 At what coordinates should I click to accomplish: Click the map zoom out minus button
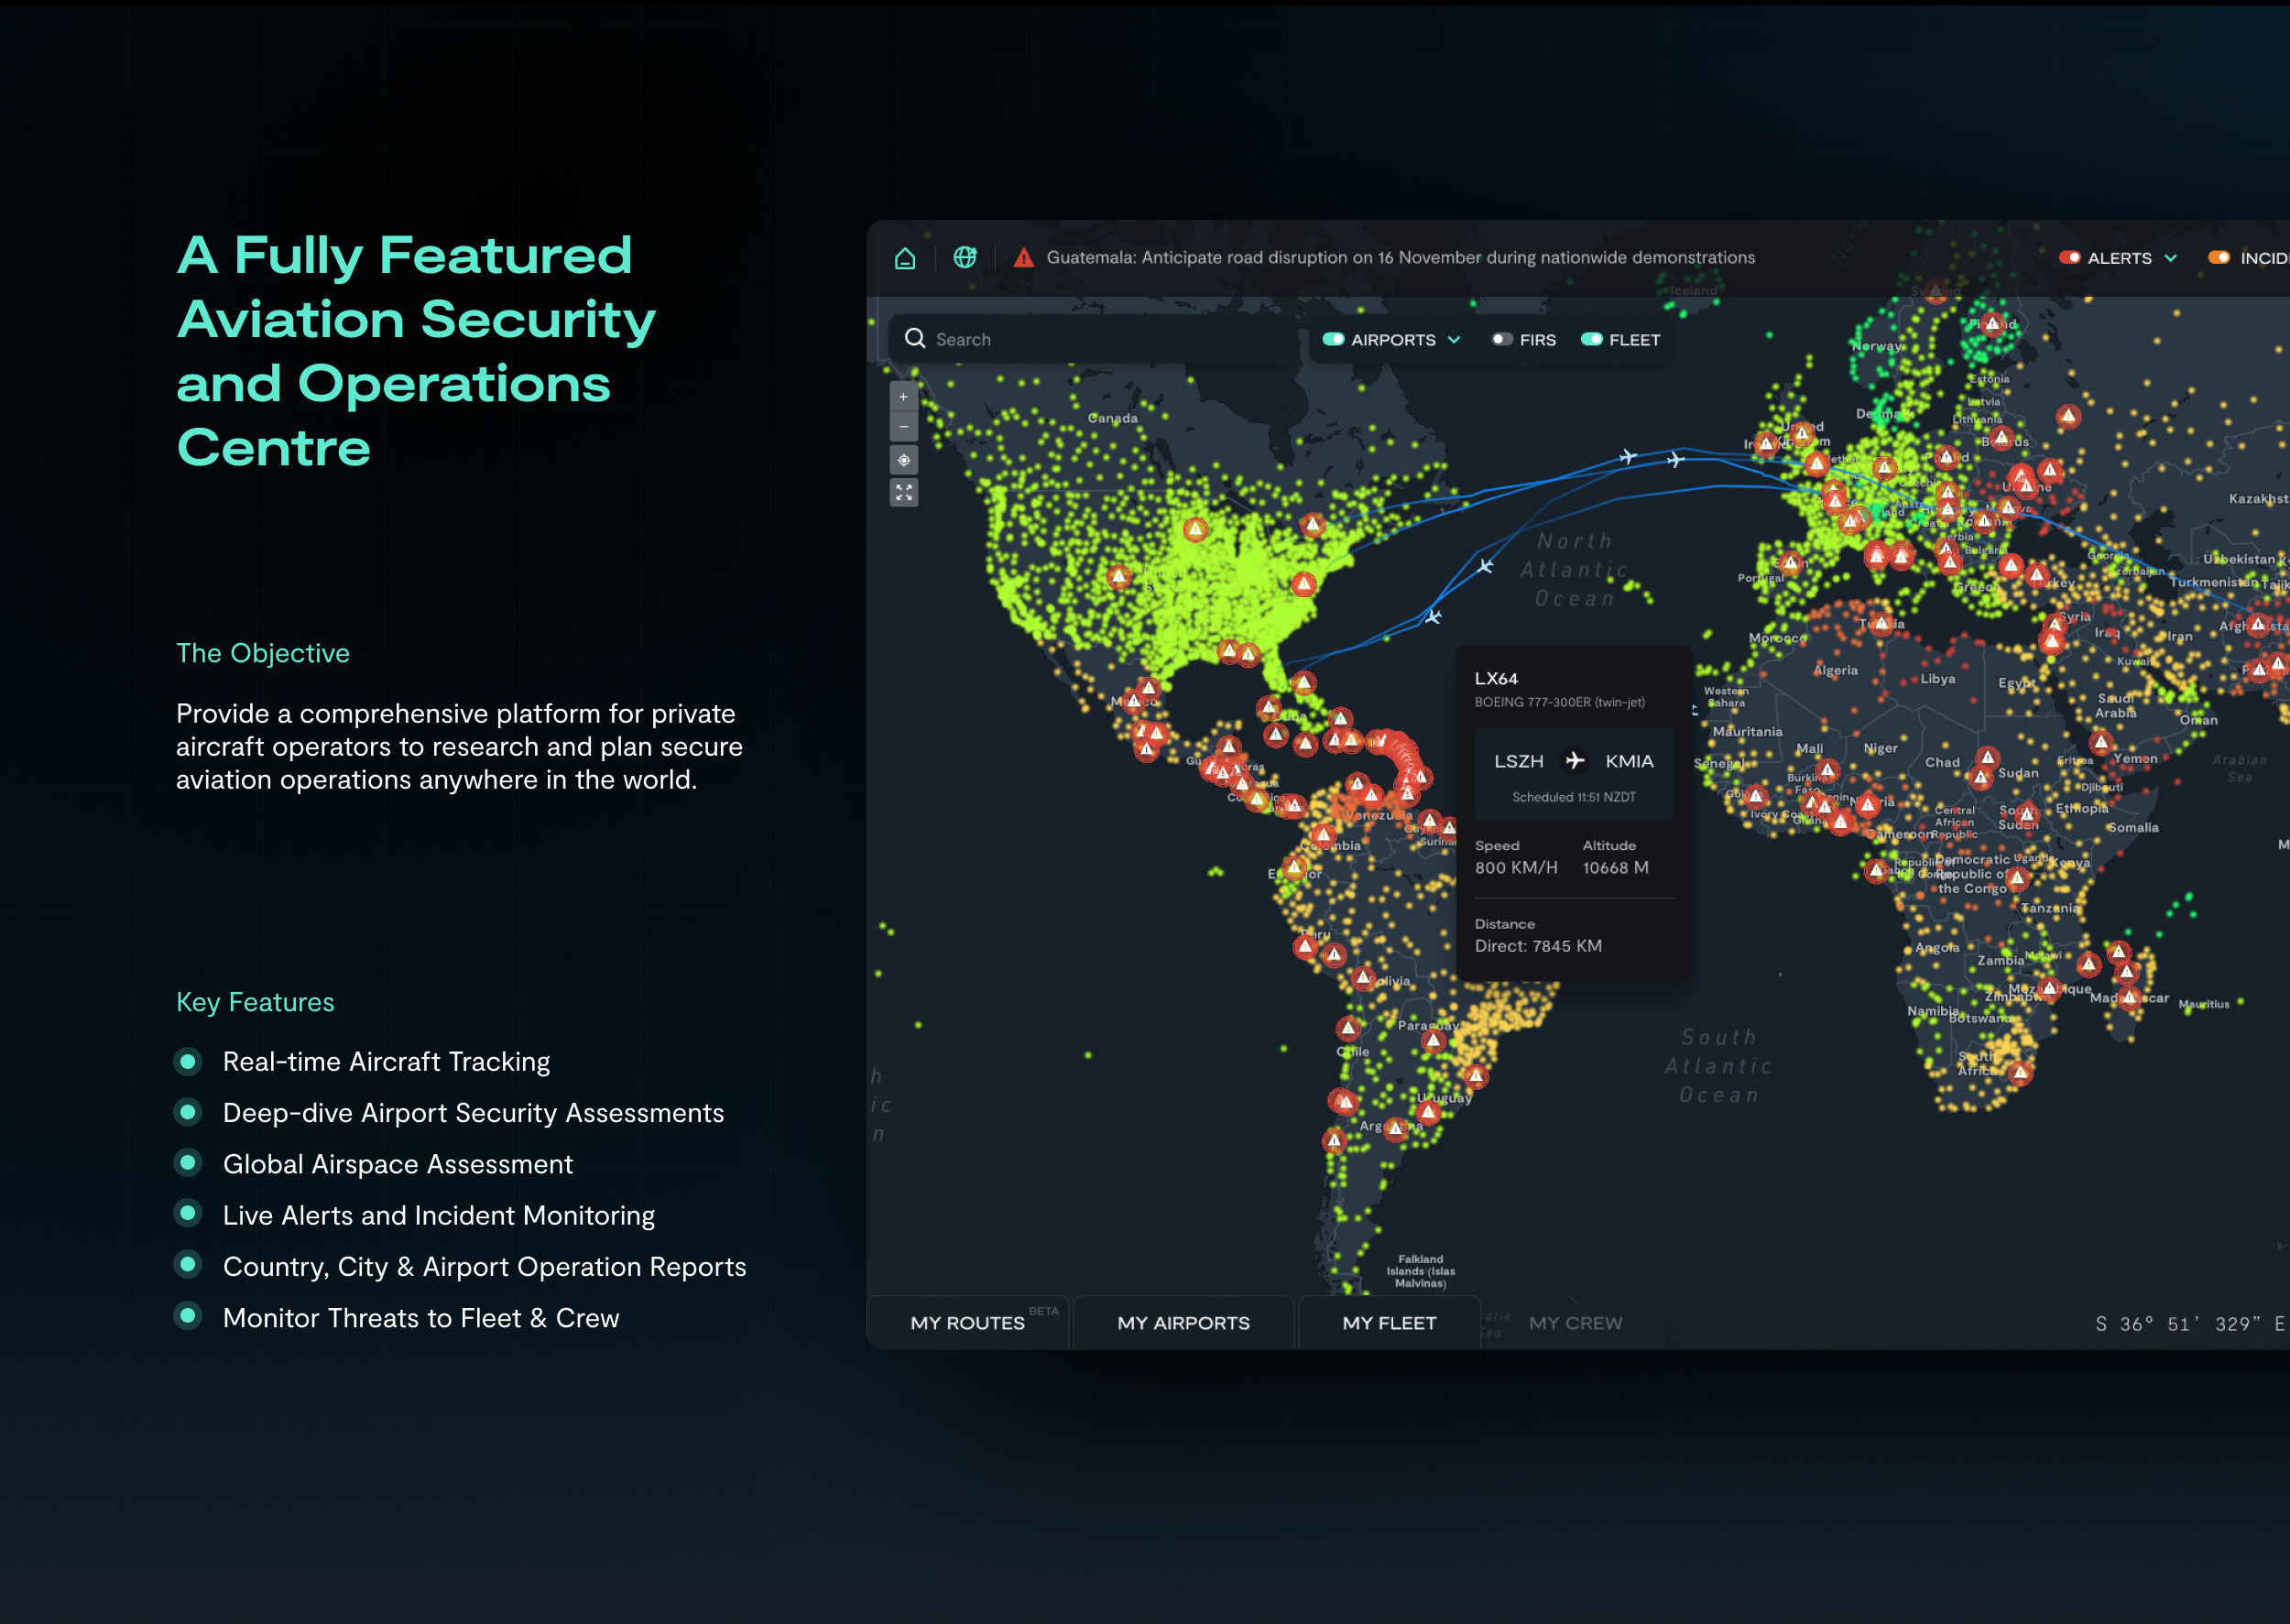pos(903,427)
